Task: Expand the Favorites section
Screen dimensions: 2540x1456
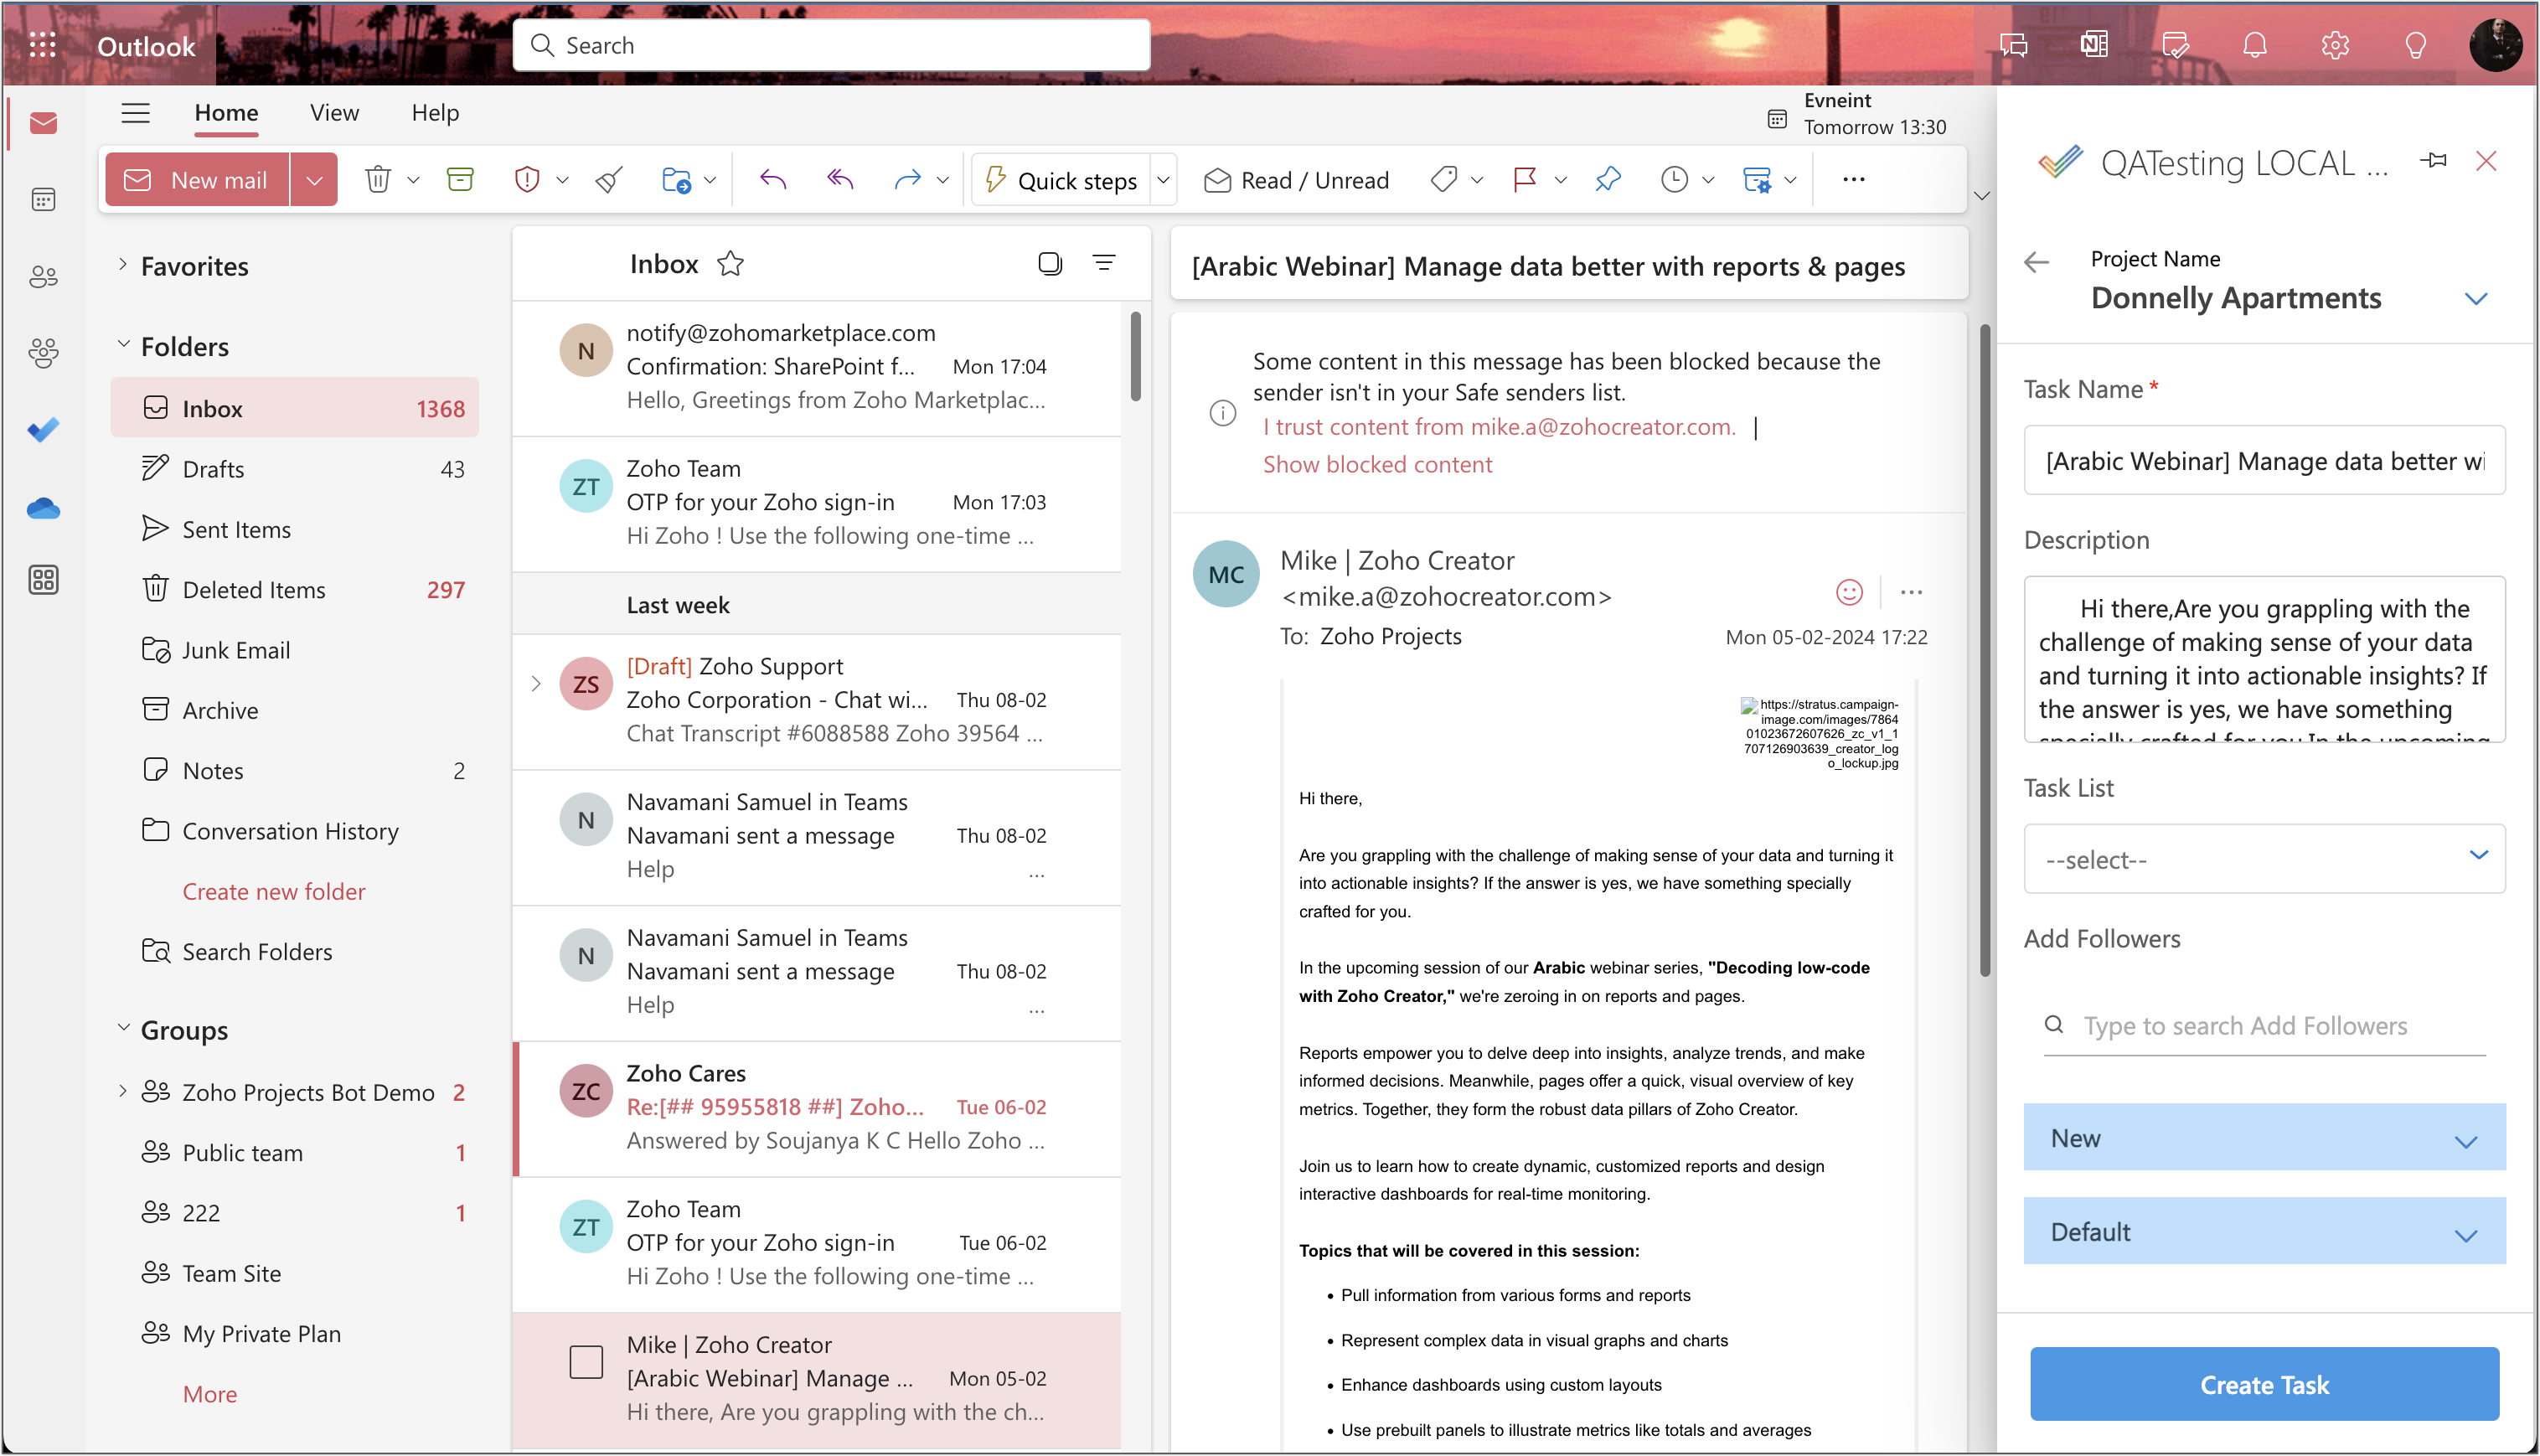Action: point(123,265)
